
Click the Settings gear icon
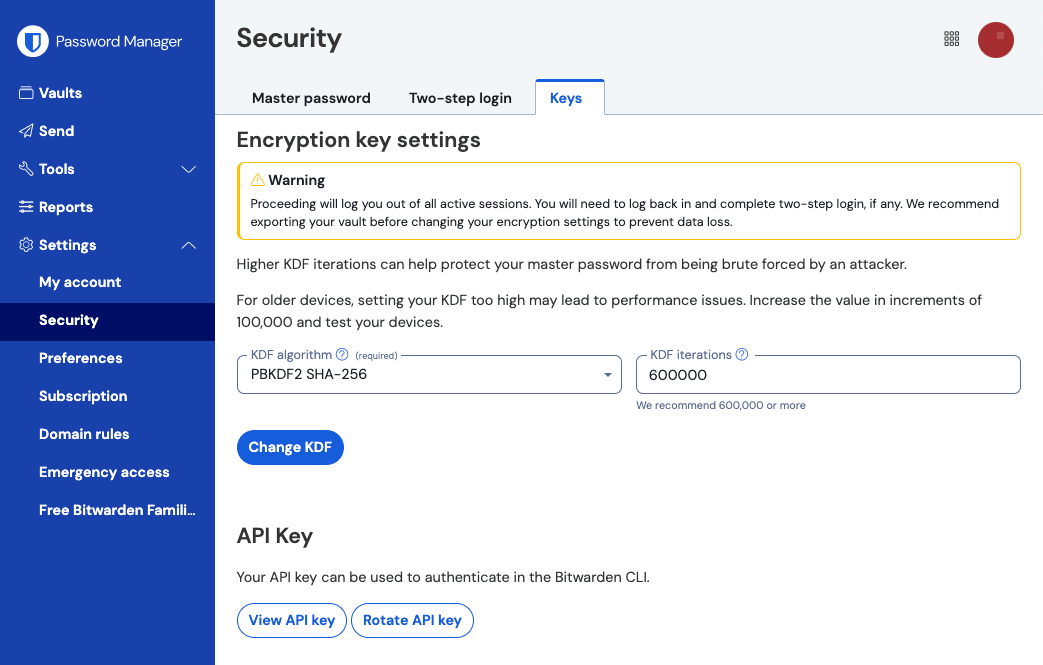(x=27, y=245)
